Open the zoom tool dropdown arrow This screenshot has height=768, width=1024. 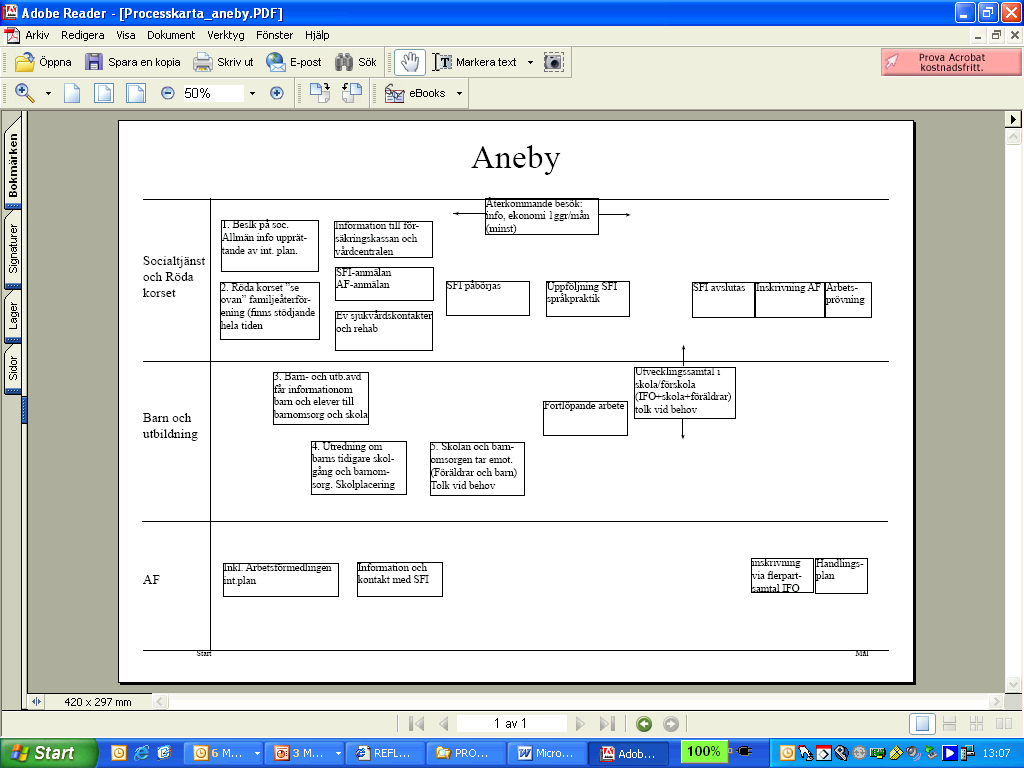48,94
